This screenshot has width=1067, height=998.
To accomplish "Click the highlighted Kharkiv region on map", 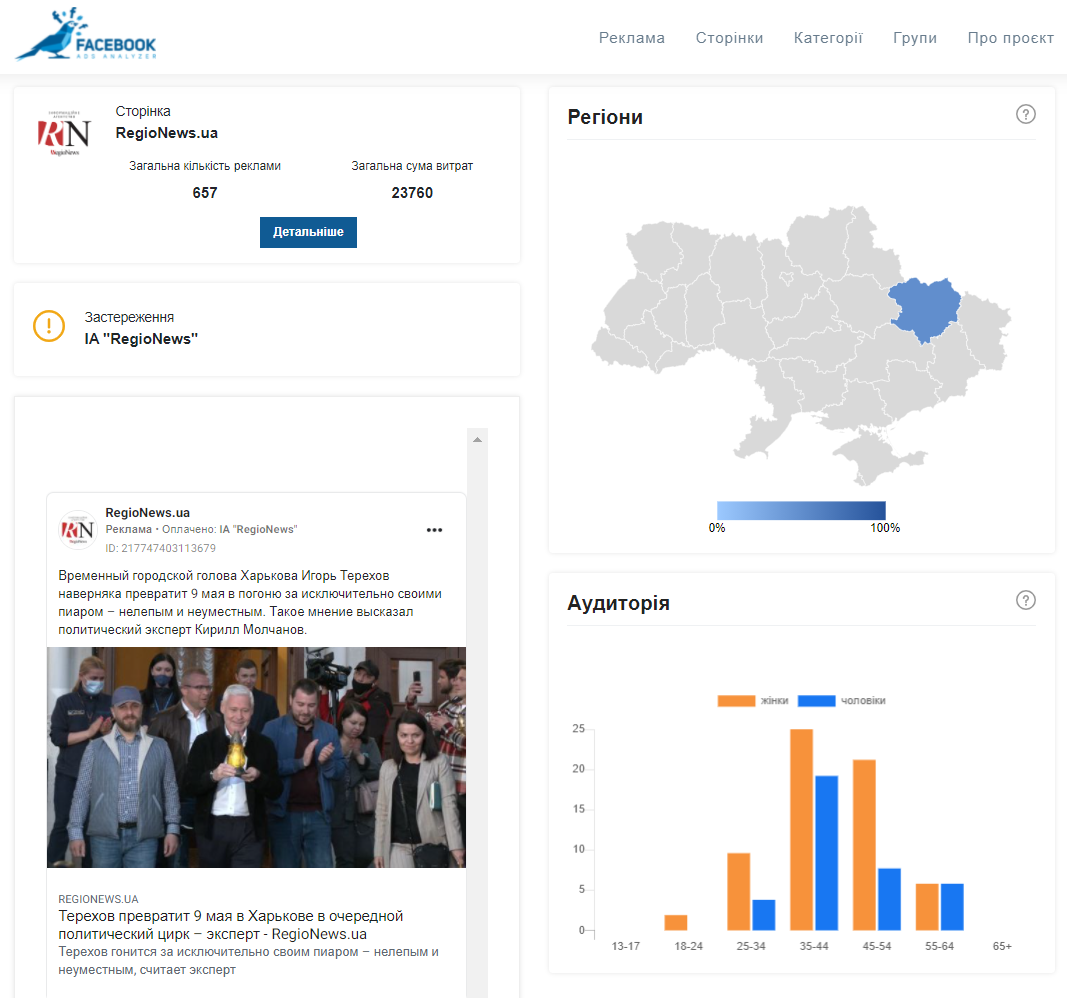I will point(925,308).
